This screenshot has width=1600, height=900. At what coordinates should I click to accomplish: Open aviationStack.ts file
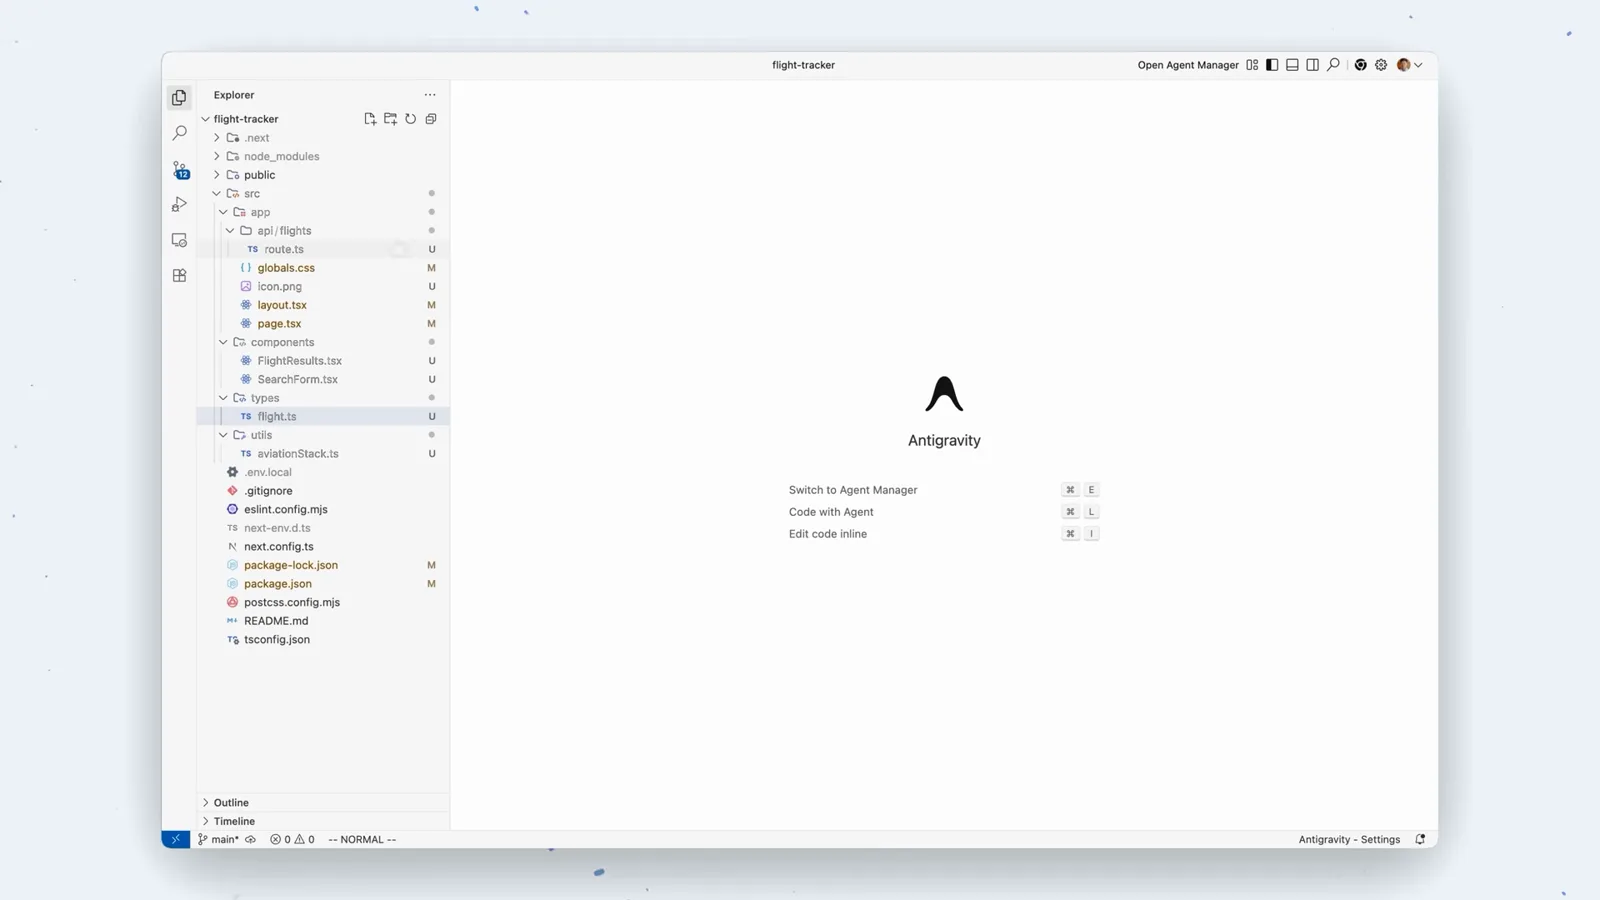323,454
